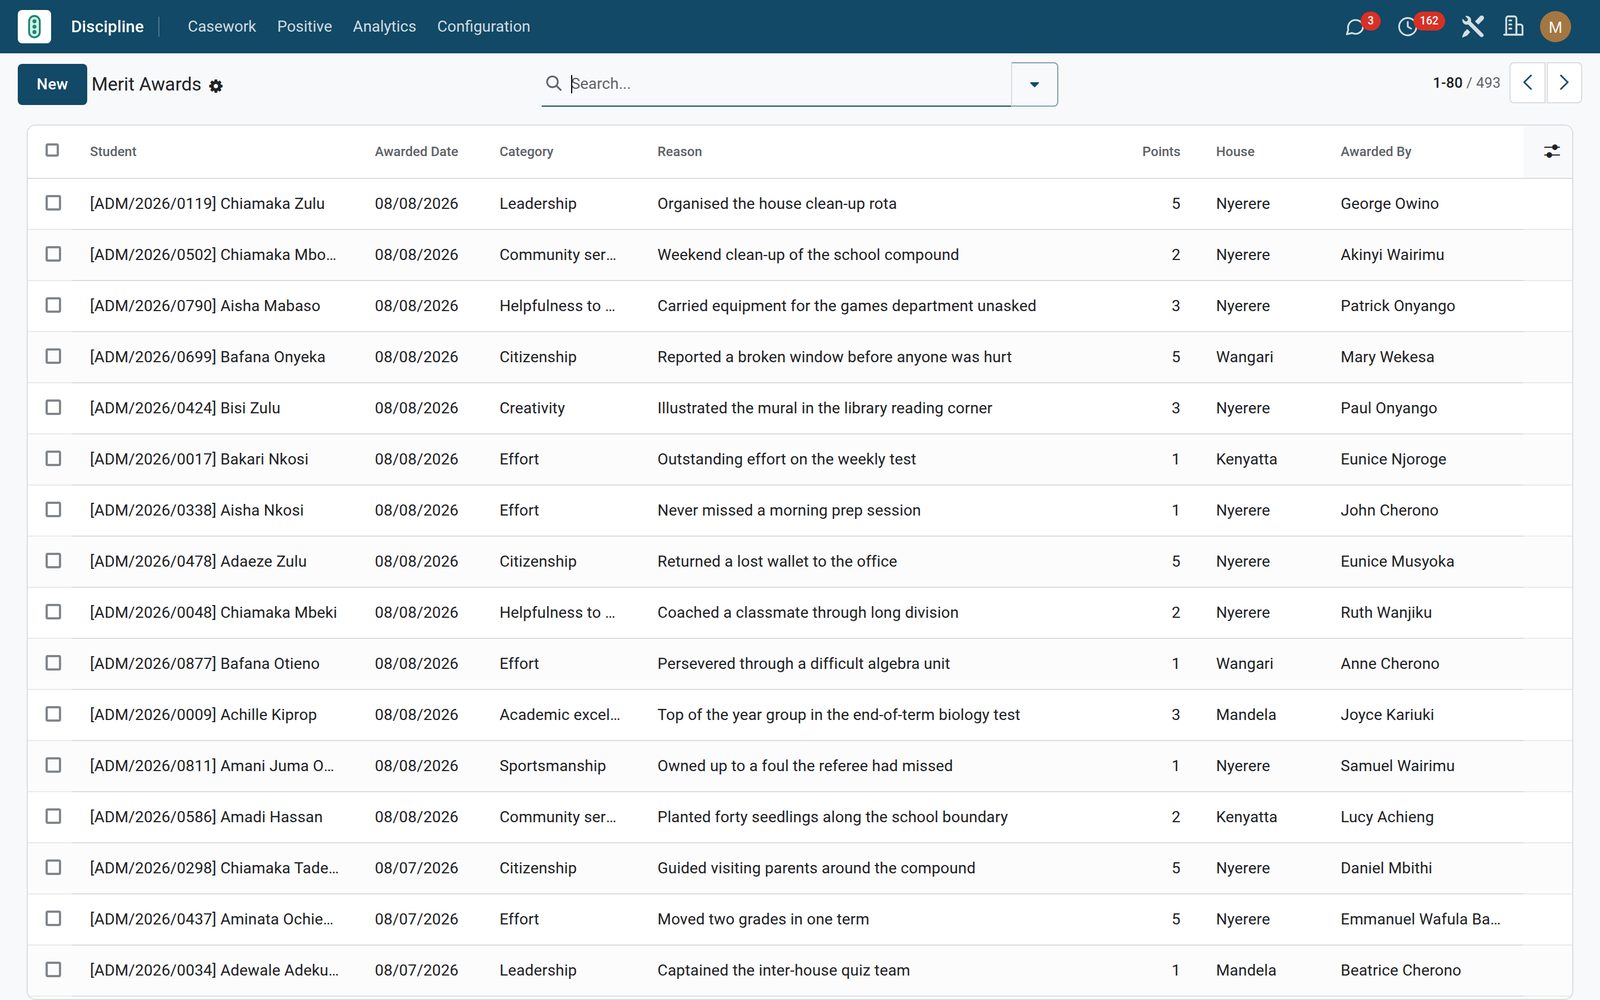This screenshot has width=1600, height=1000.
Task: Check the row for Achille Kiprop
Action: (x=53, y=714)
